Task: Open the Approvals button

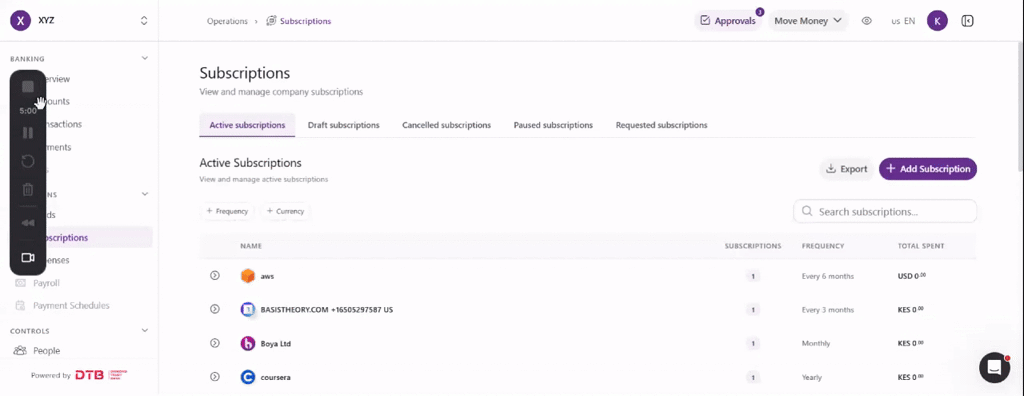Action: pyautogui.click(x=728, y=21)
